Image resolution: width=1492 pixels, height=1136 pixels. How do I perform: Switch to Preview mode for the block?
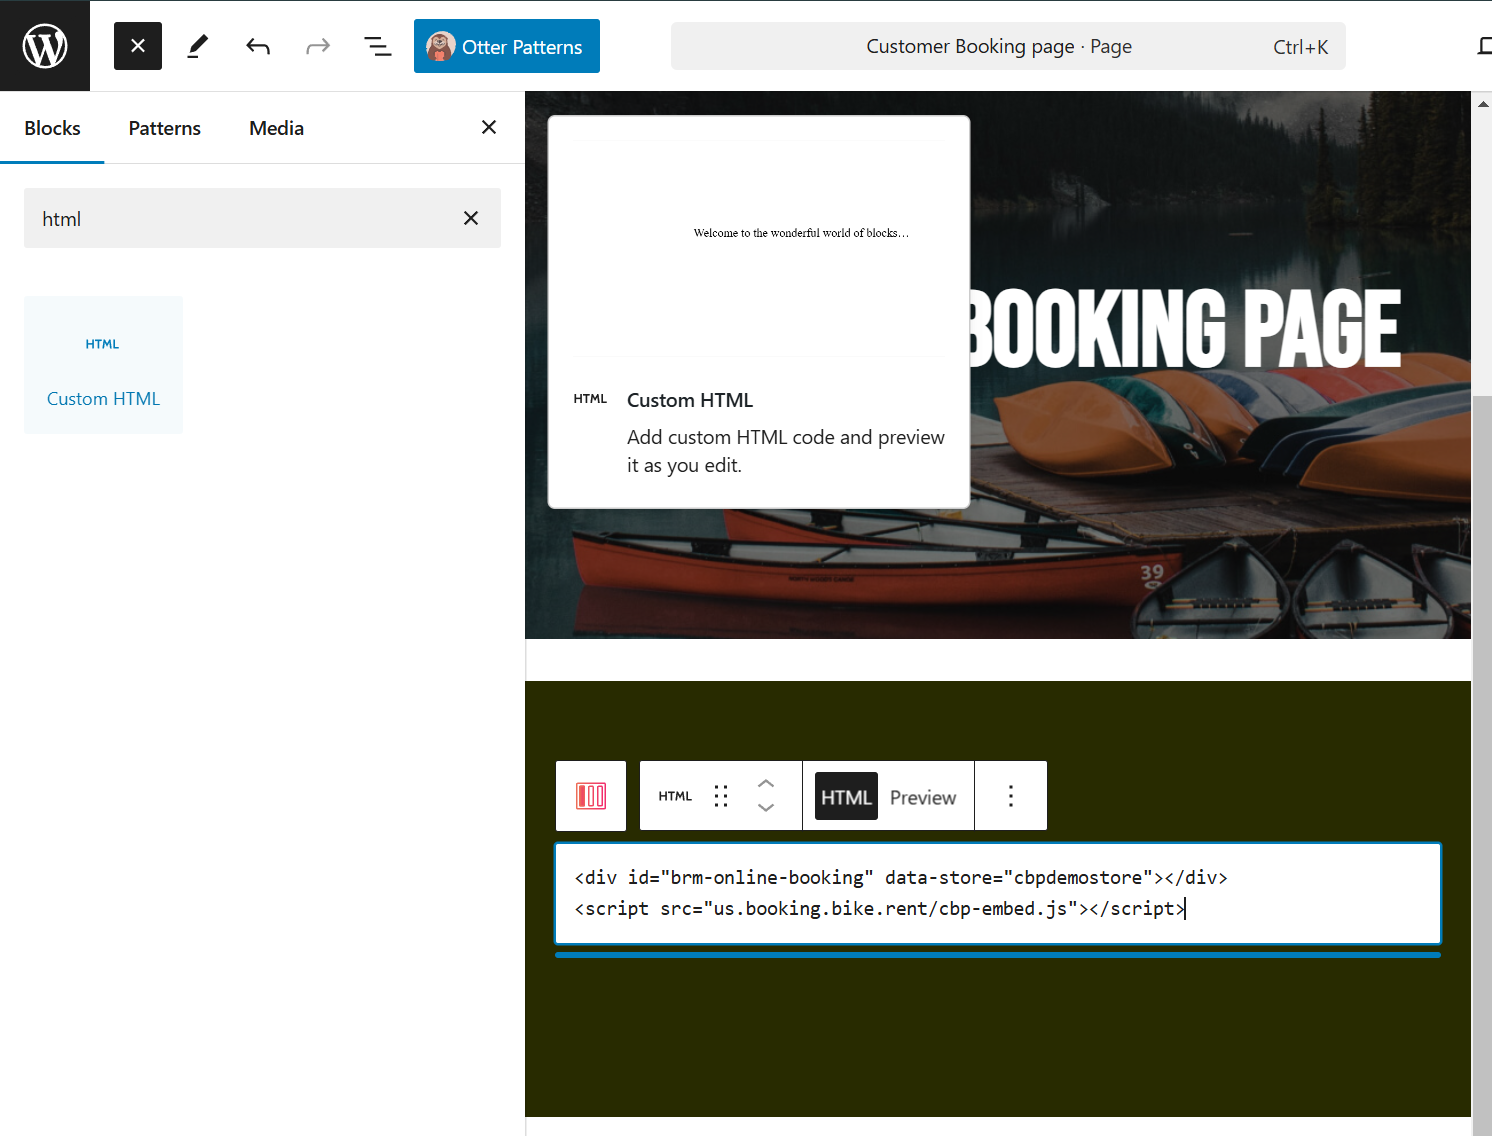(923, 797)
